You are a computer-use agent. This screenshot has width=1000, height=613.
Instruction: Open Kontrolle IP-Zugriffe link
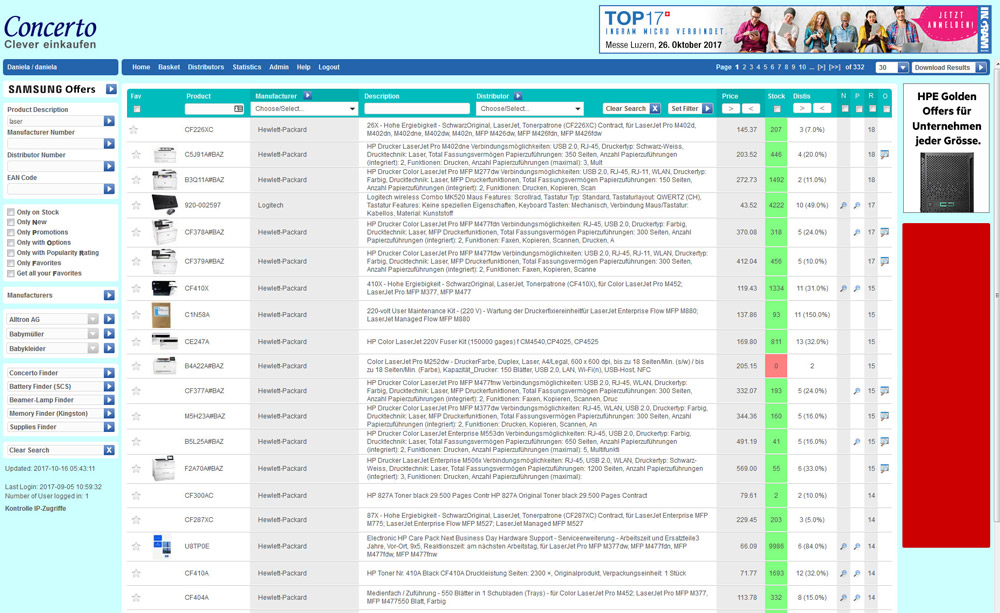click(x=36, y=509)
